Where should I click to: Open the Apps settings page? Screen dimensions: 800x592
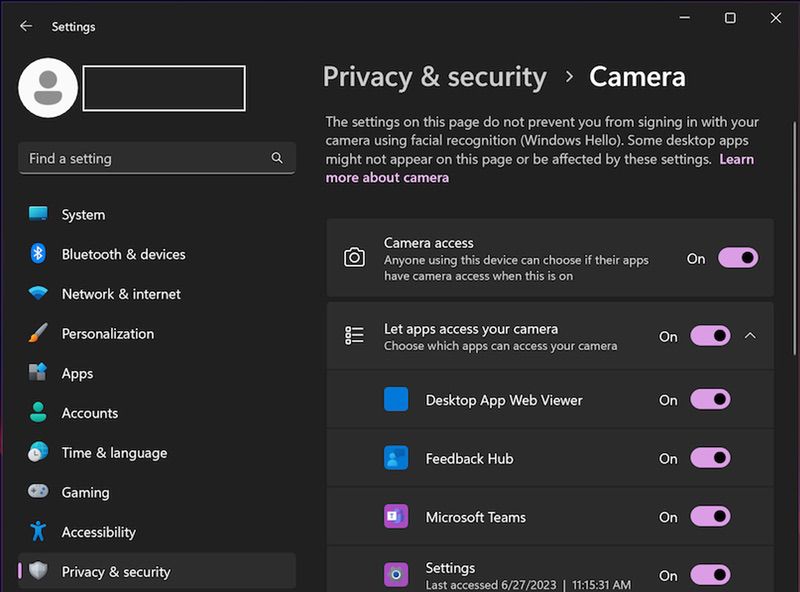click(157, 373)
